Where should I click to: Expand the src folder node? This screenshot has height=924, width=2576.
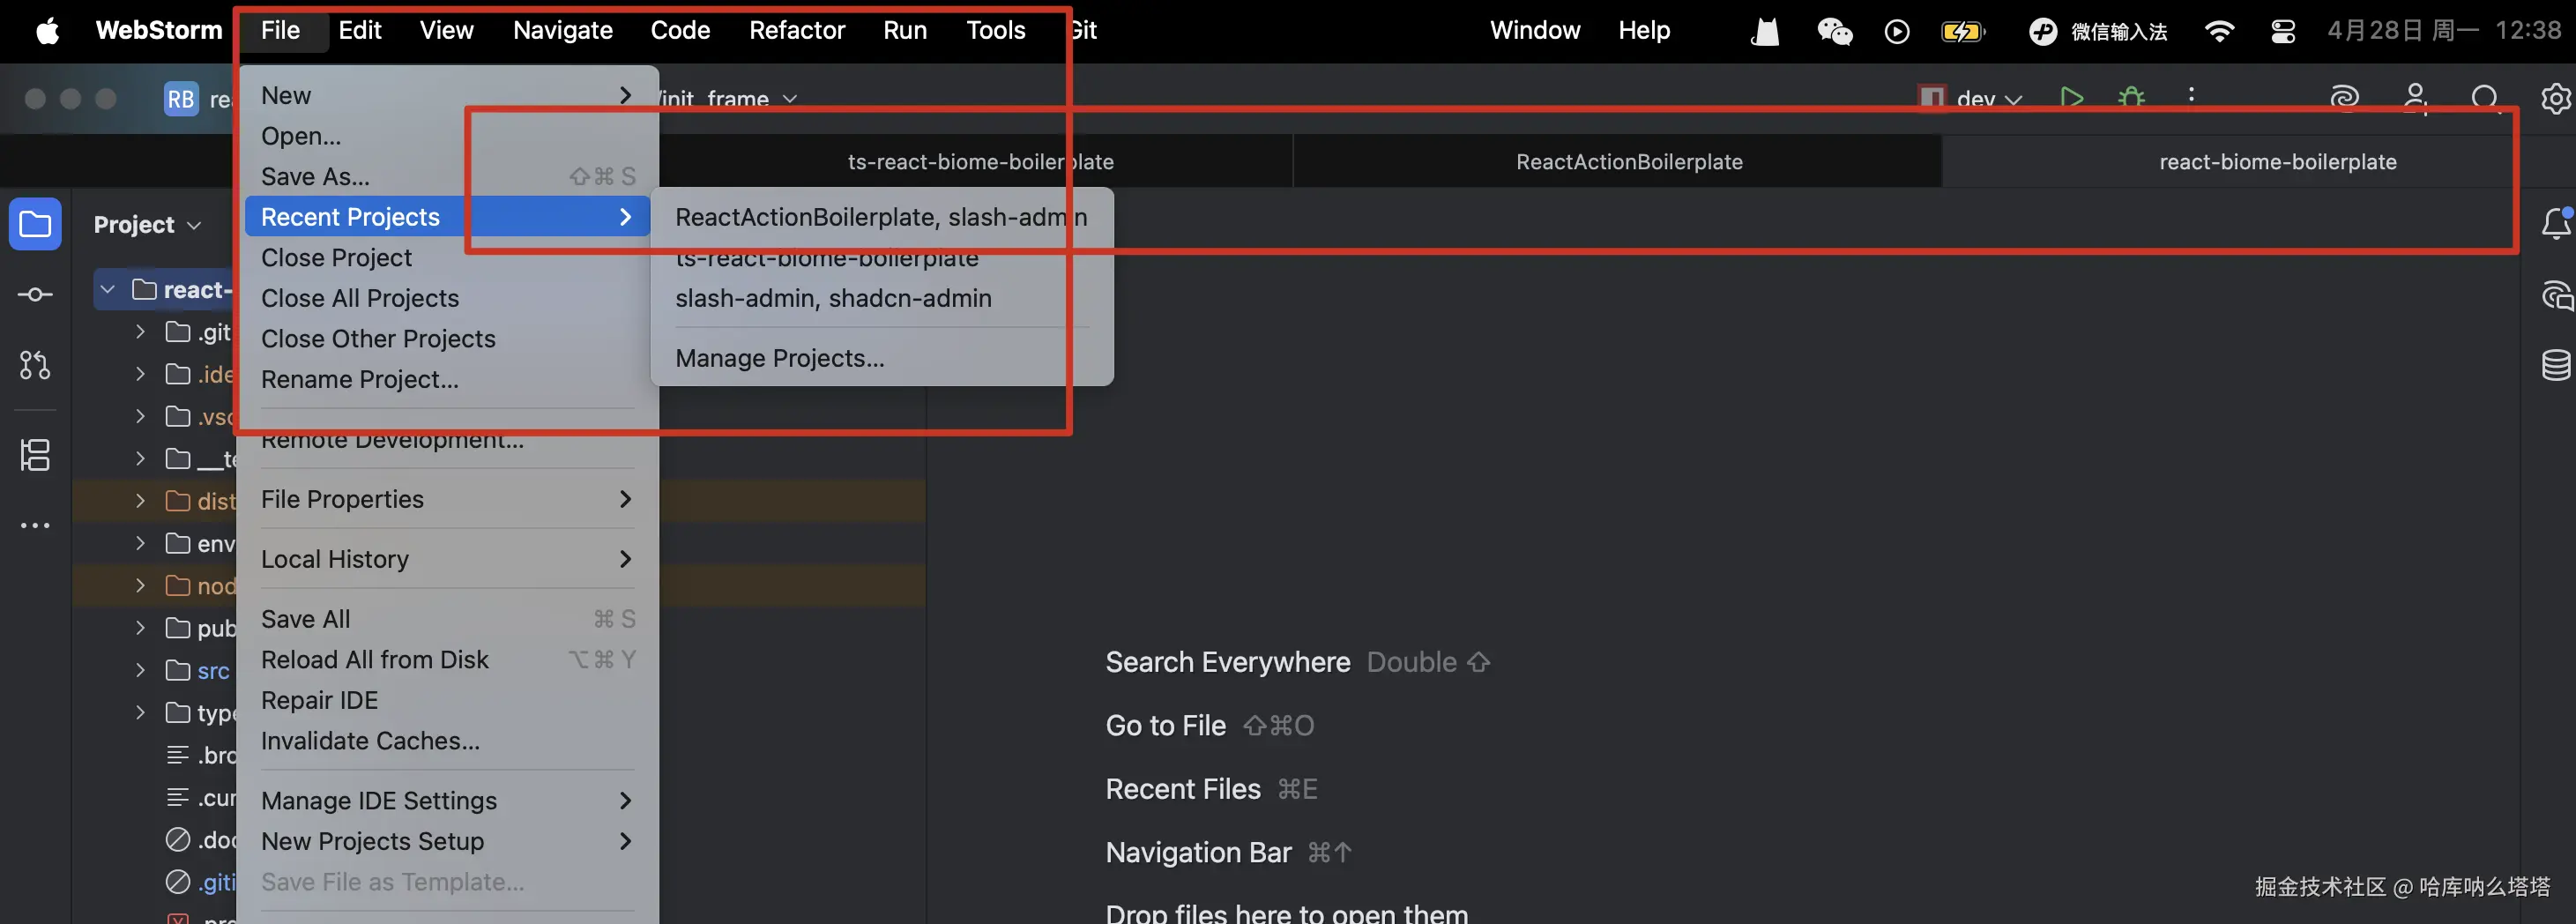pos(140,670)
